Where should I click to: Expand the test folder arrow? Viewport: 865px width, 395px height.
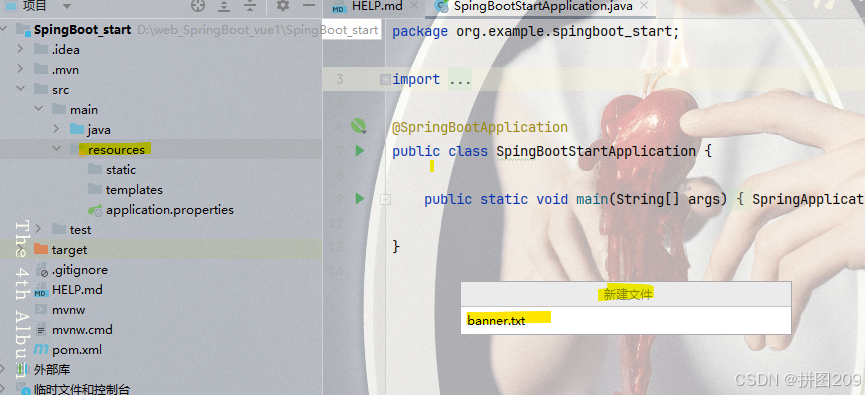coord(39,229)
